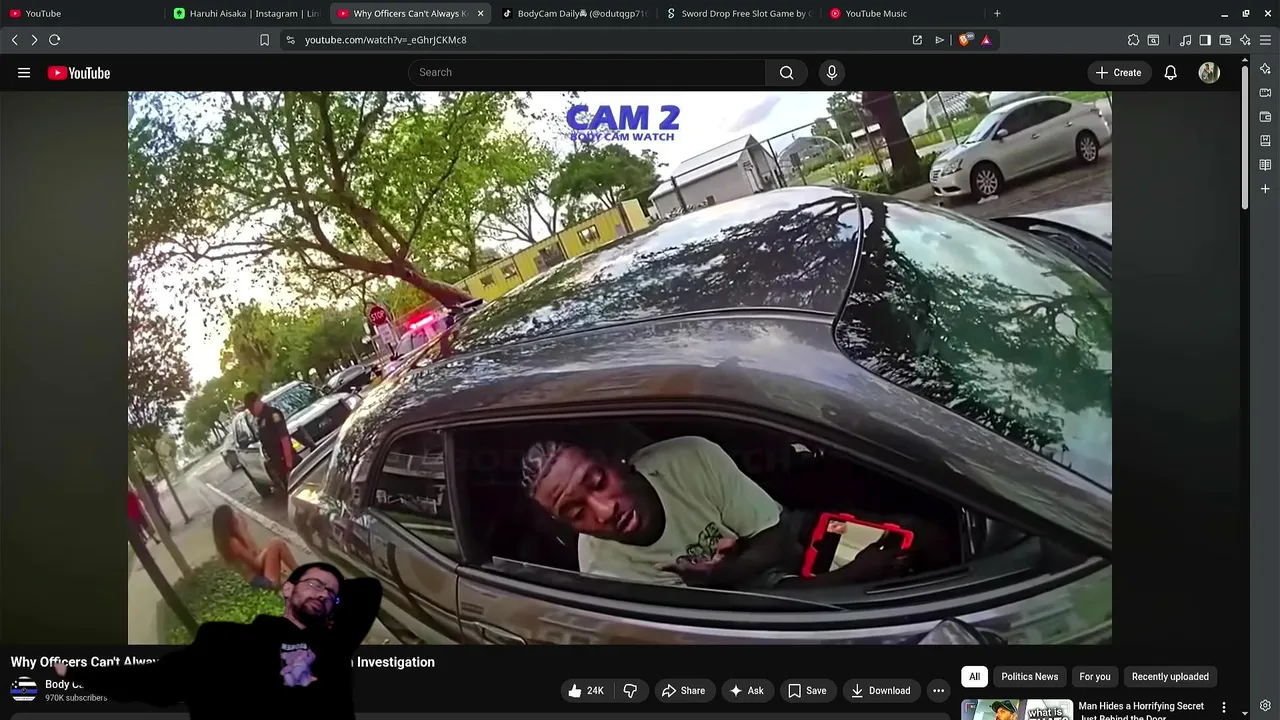Open the Create menu
Image resolution: width=1280 pixels, height=720 pixels.
pos(1118,72)
